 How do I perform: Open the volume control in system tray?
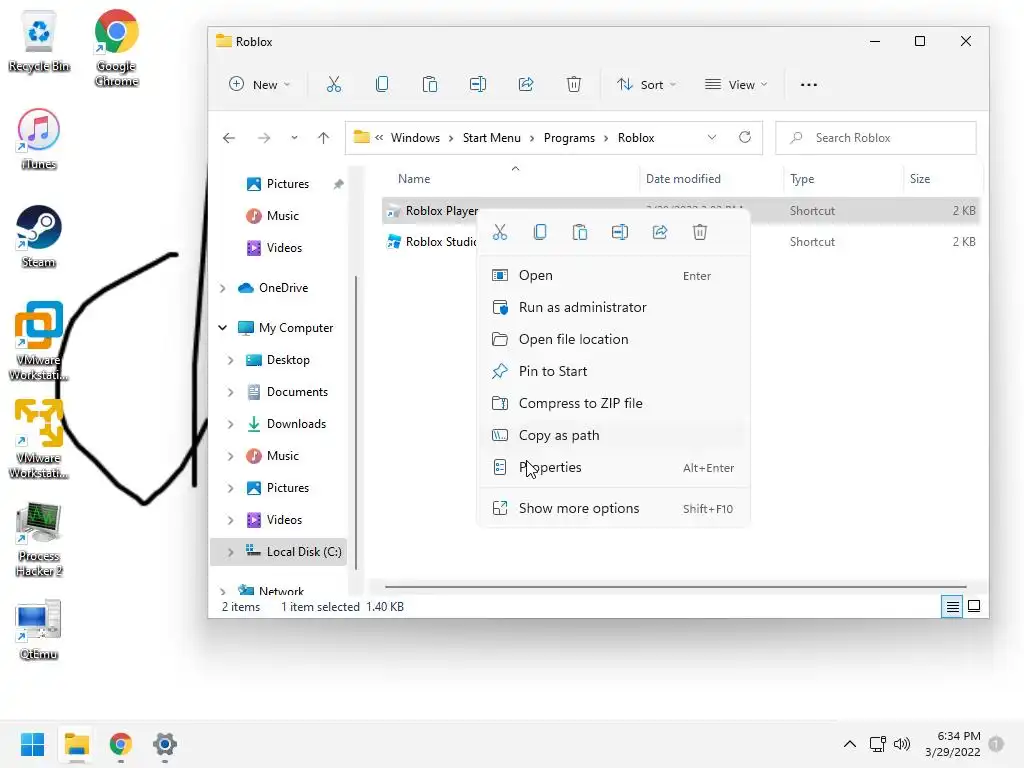click(902, 744)
